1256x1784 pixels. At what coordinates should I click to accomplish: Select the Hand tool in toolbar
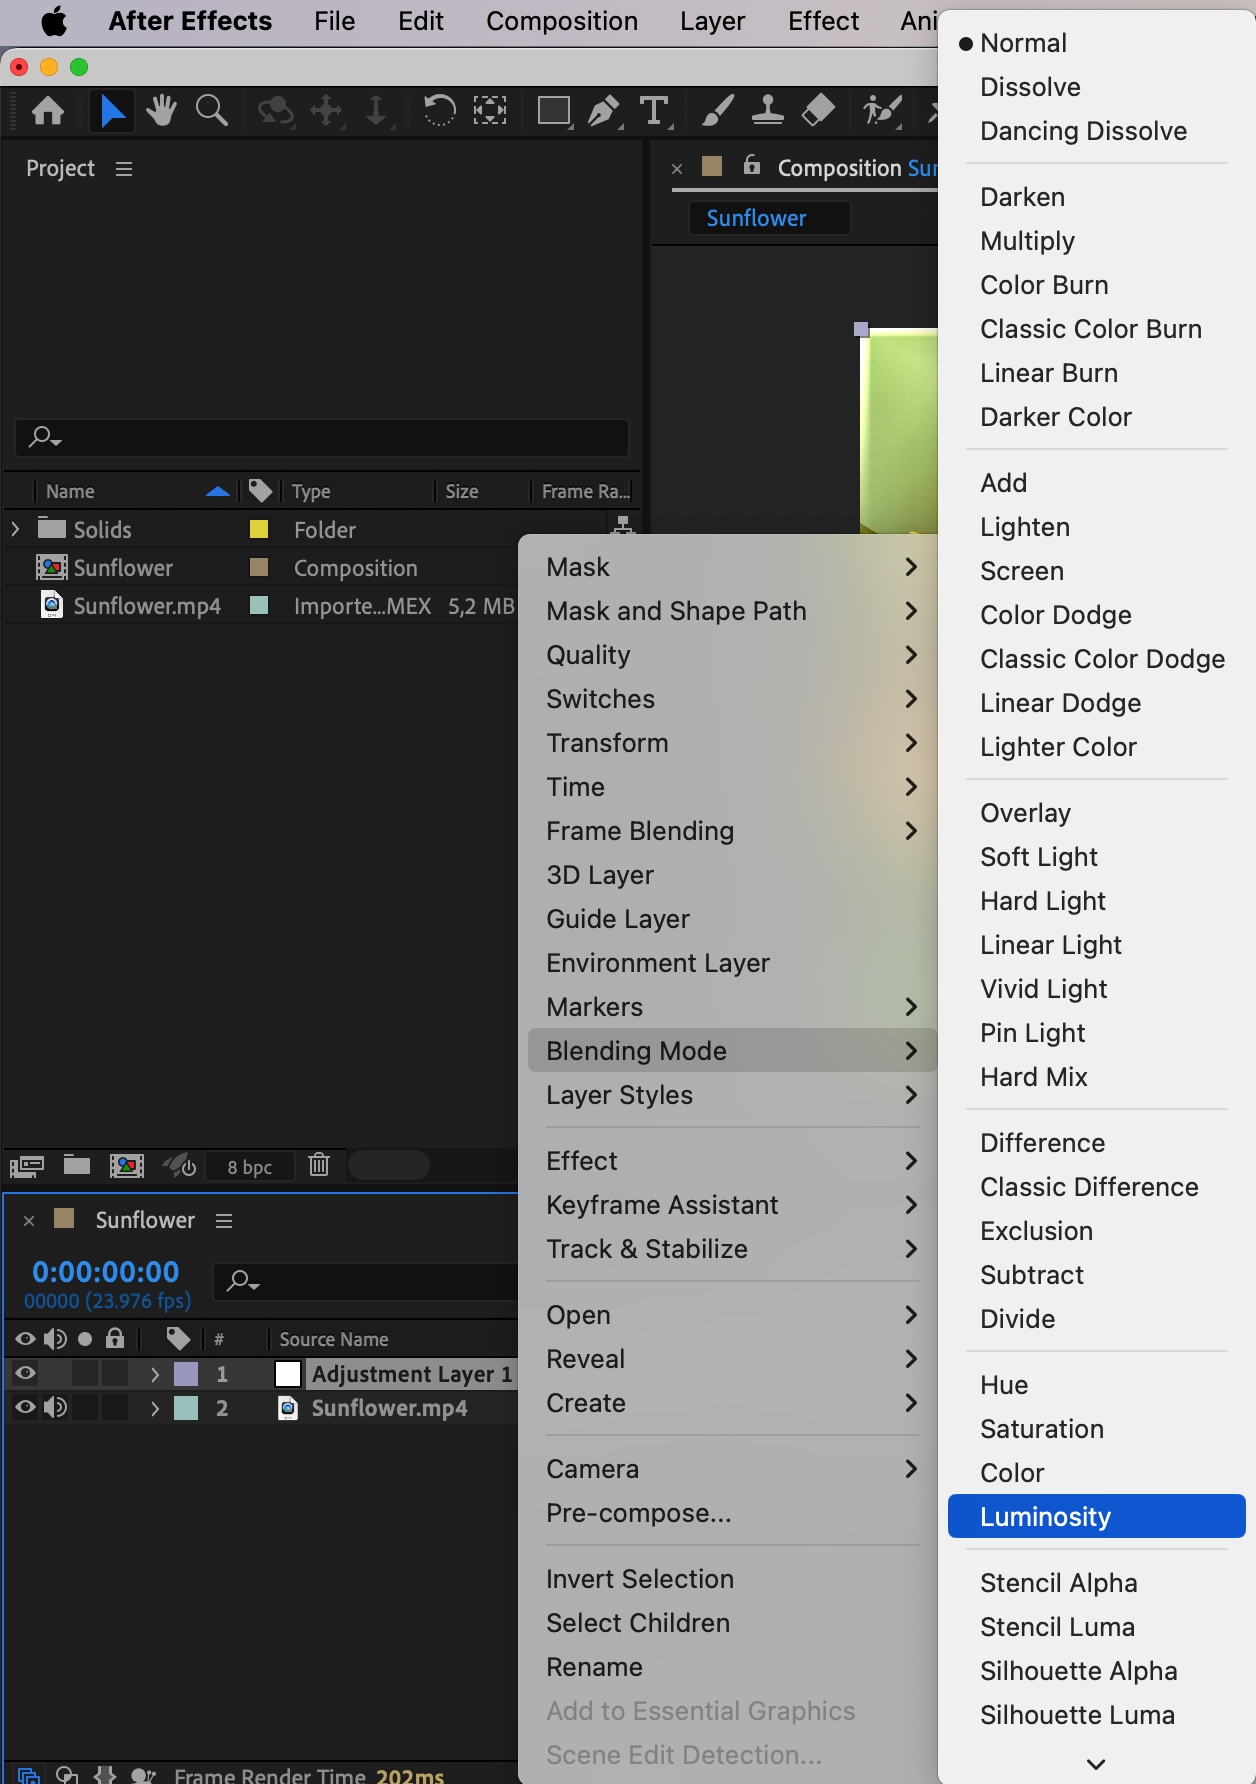click(x=160, y=110)
